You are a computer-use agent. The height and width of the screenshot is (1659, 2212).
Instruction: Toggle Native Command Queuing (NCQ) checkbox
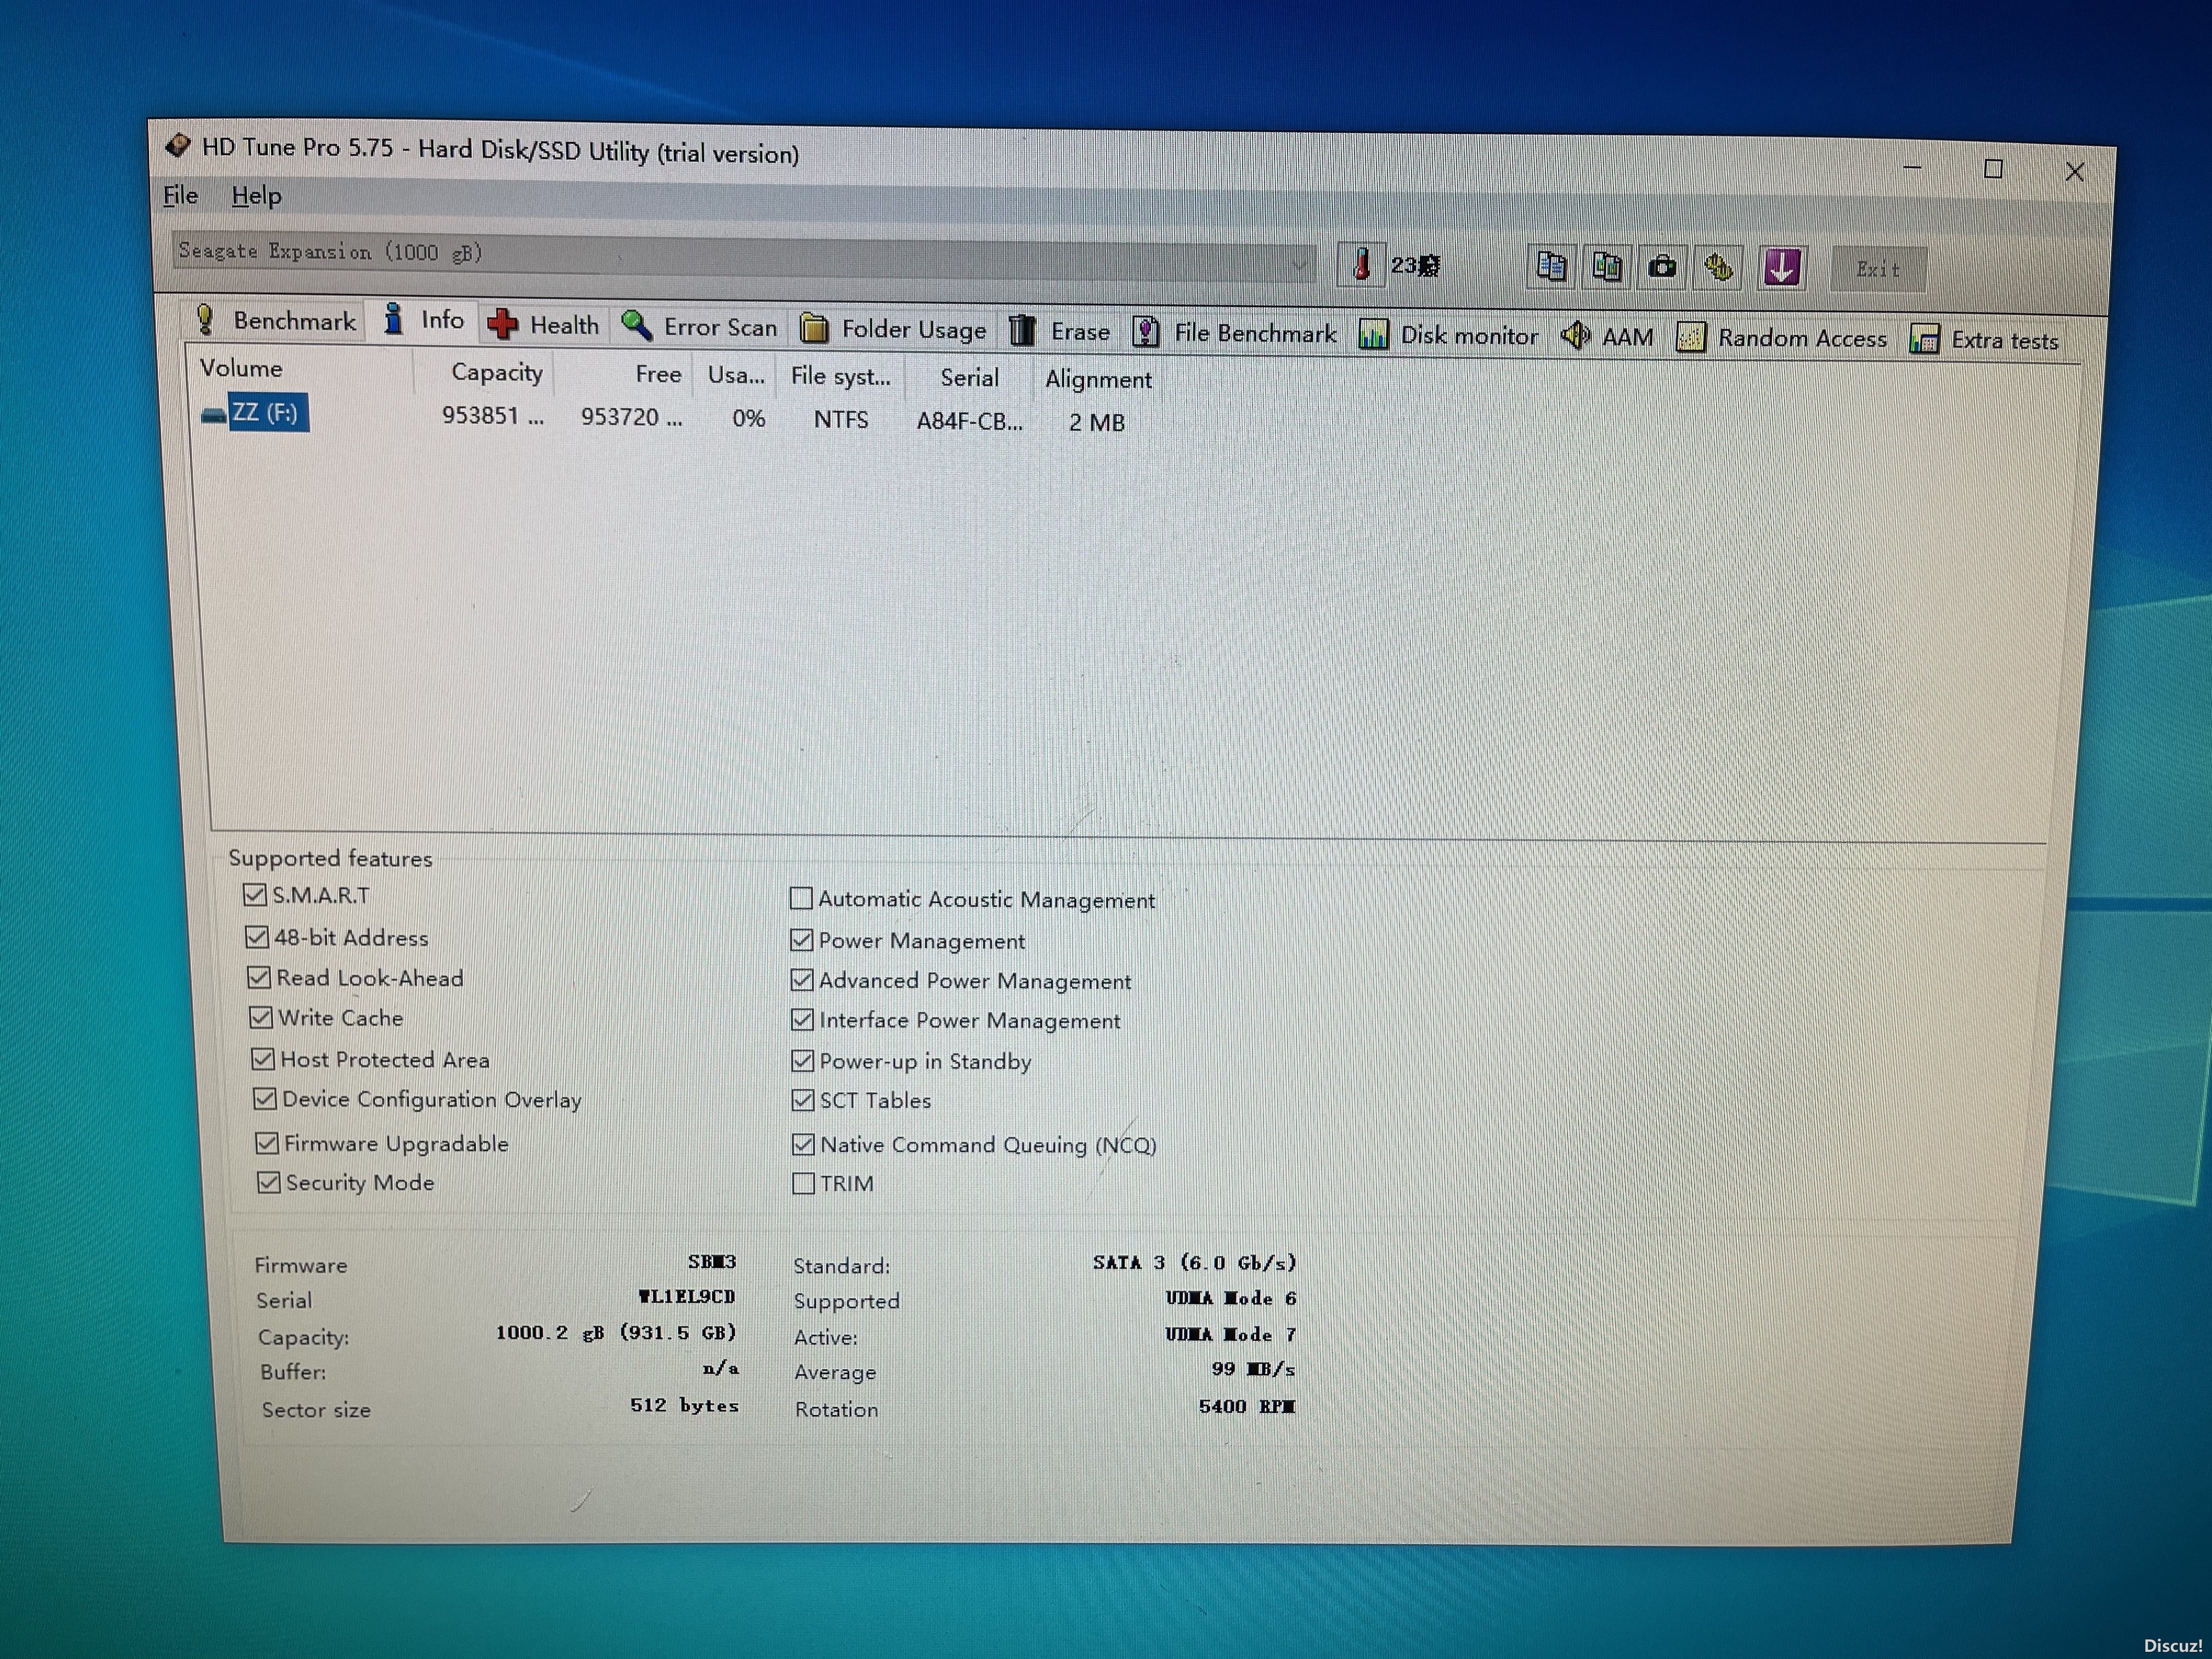coord(803,1144)
